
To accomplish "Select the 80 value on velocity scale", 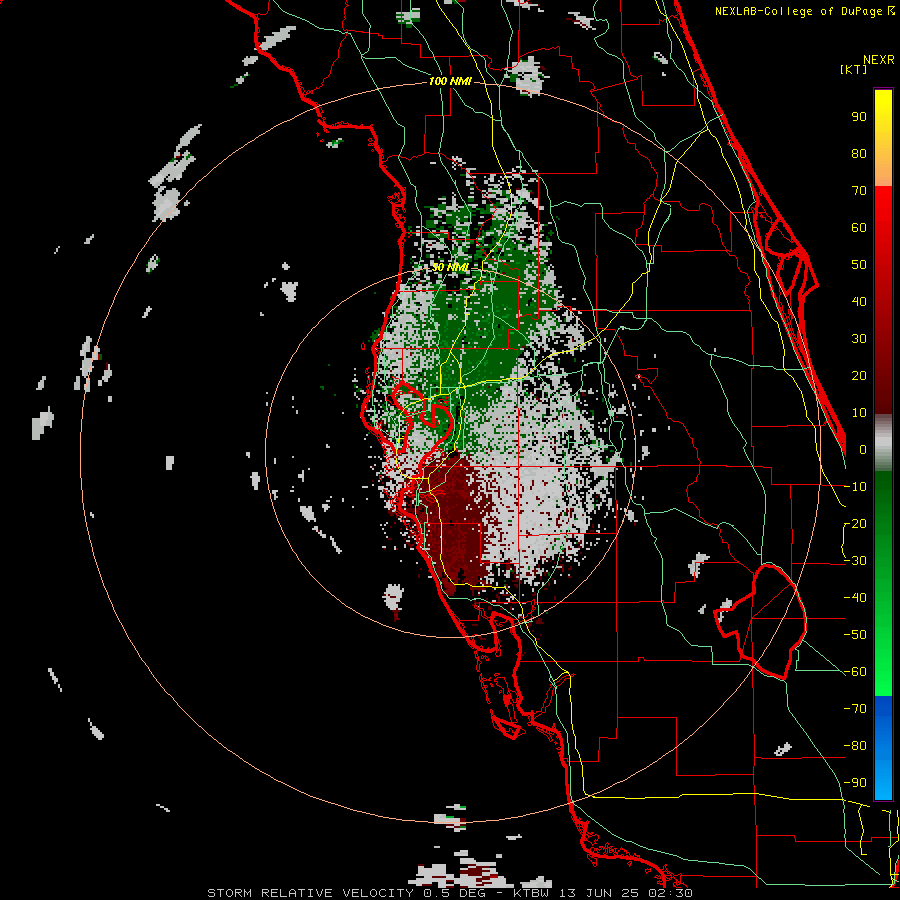I will 859,153.
